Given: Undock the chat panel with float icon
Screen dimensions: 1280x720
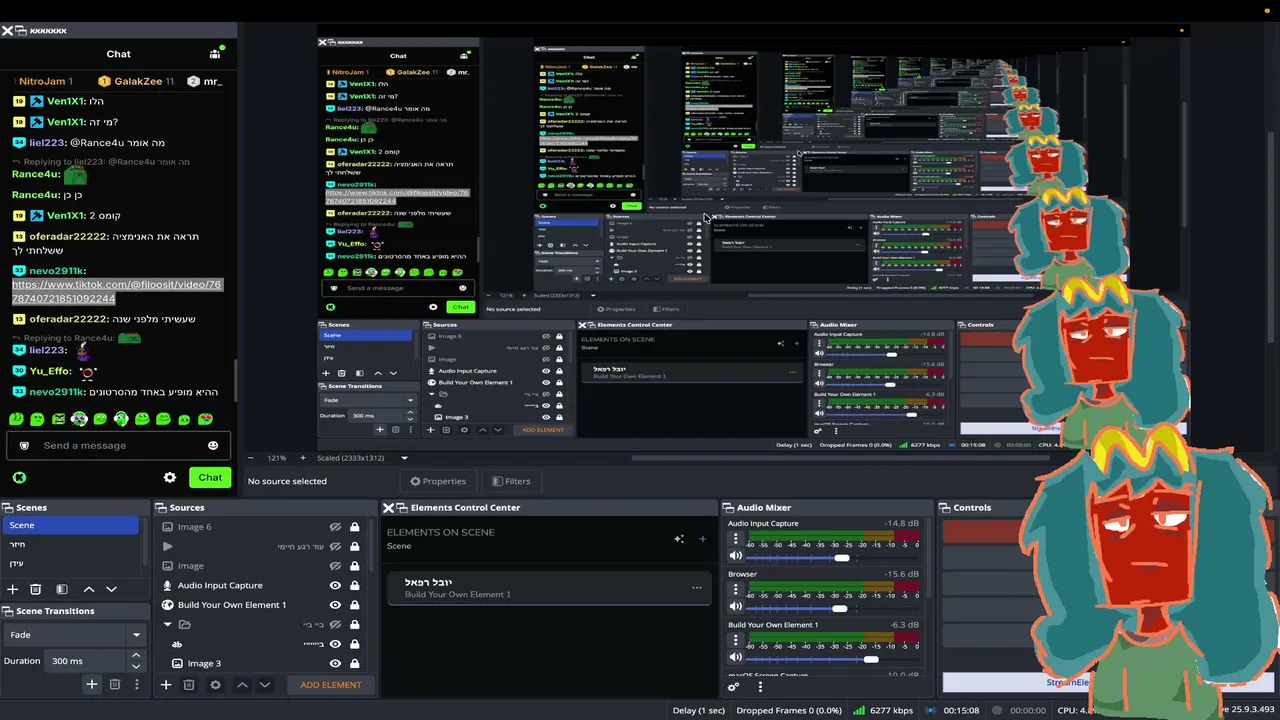Looking at the screenshot, I should pyautogui.click(x=21, y=31).
